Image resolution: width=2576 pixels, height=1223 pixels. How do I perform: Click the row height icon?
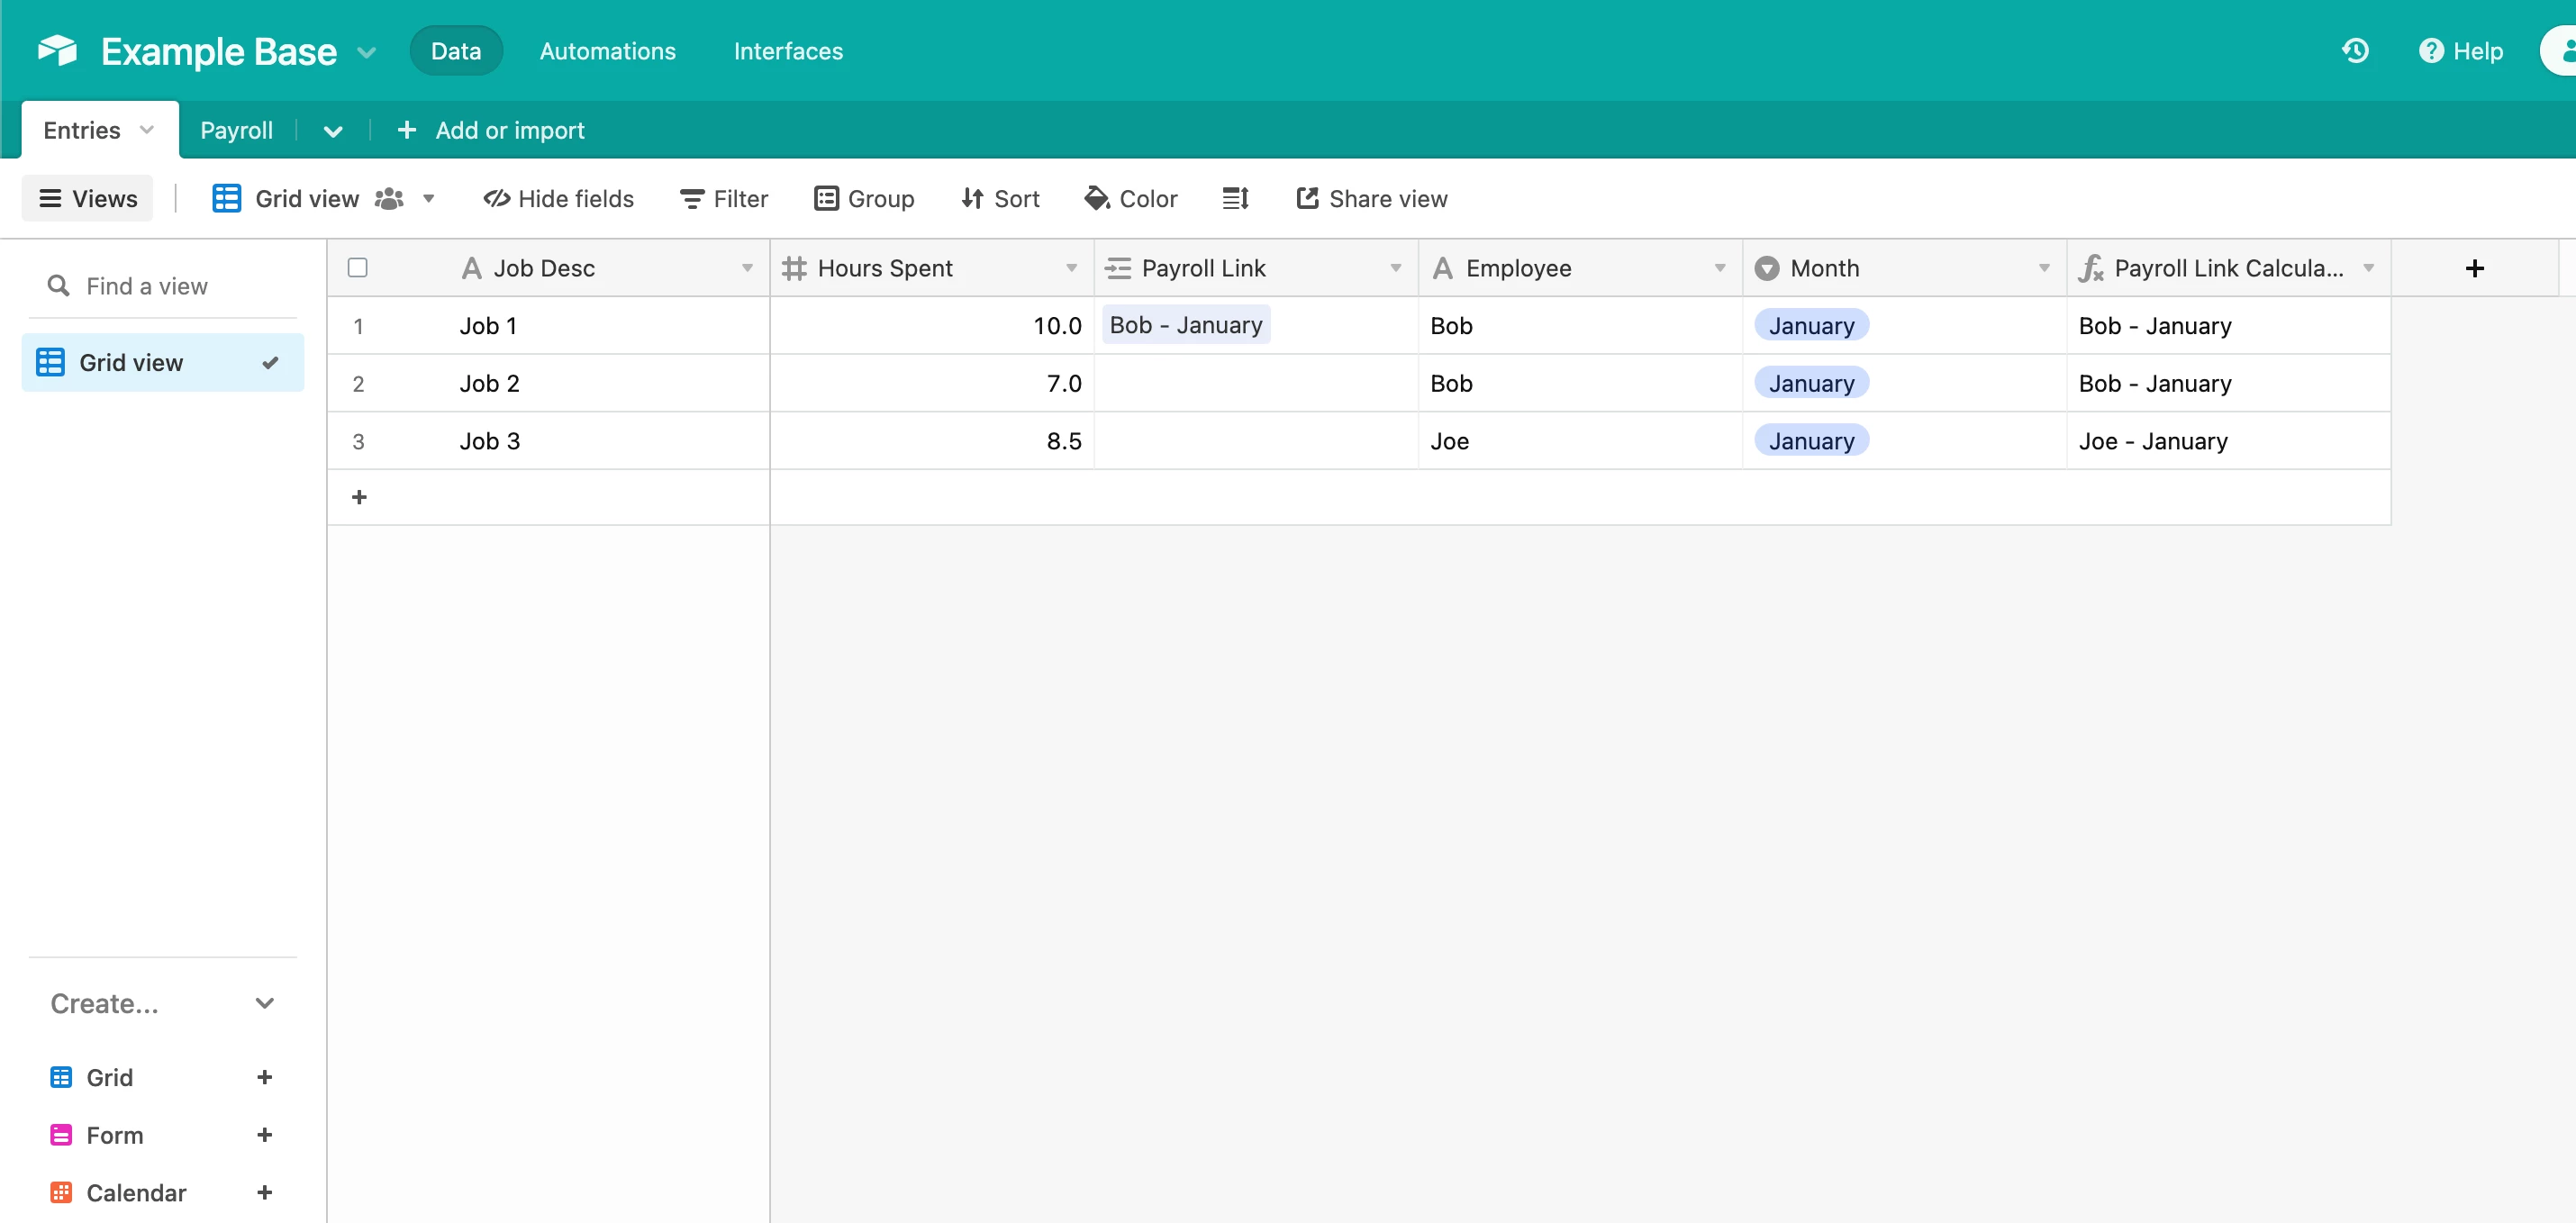point(1235,198)
